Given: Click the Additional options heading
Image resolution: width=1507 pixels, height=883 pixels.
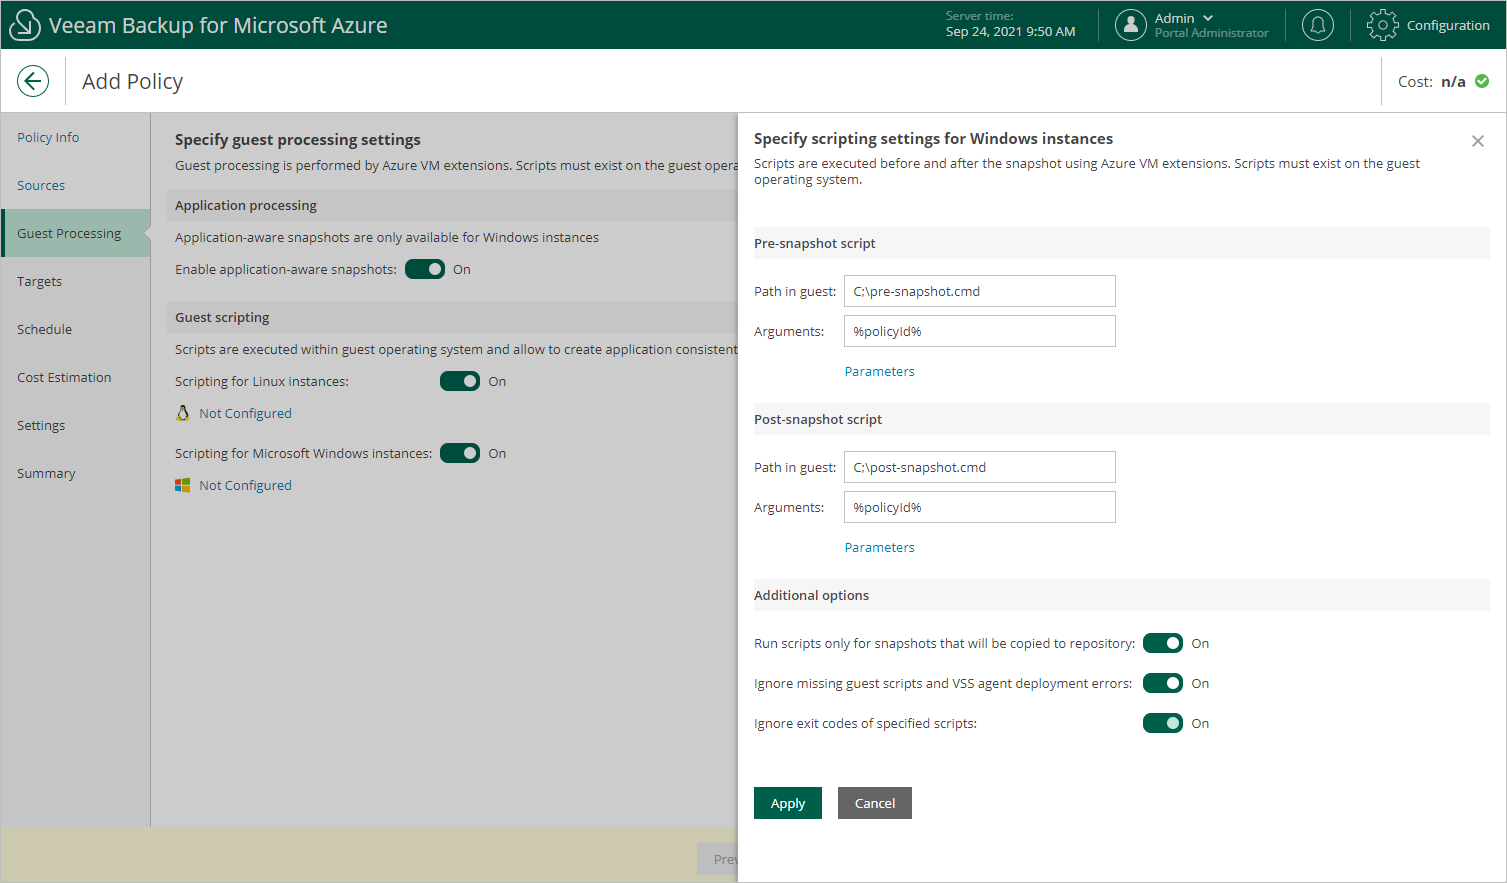Looking at the screenshot, I should pyautogui.click(x=811, y=595).
